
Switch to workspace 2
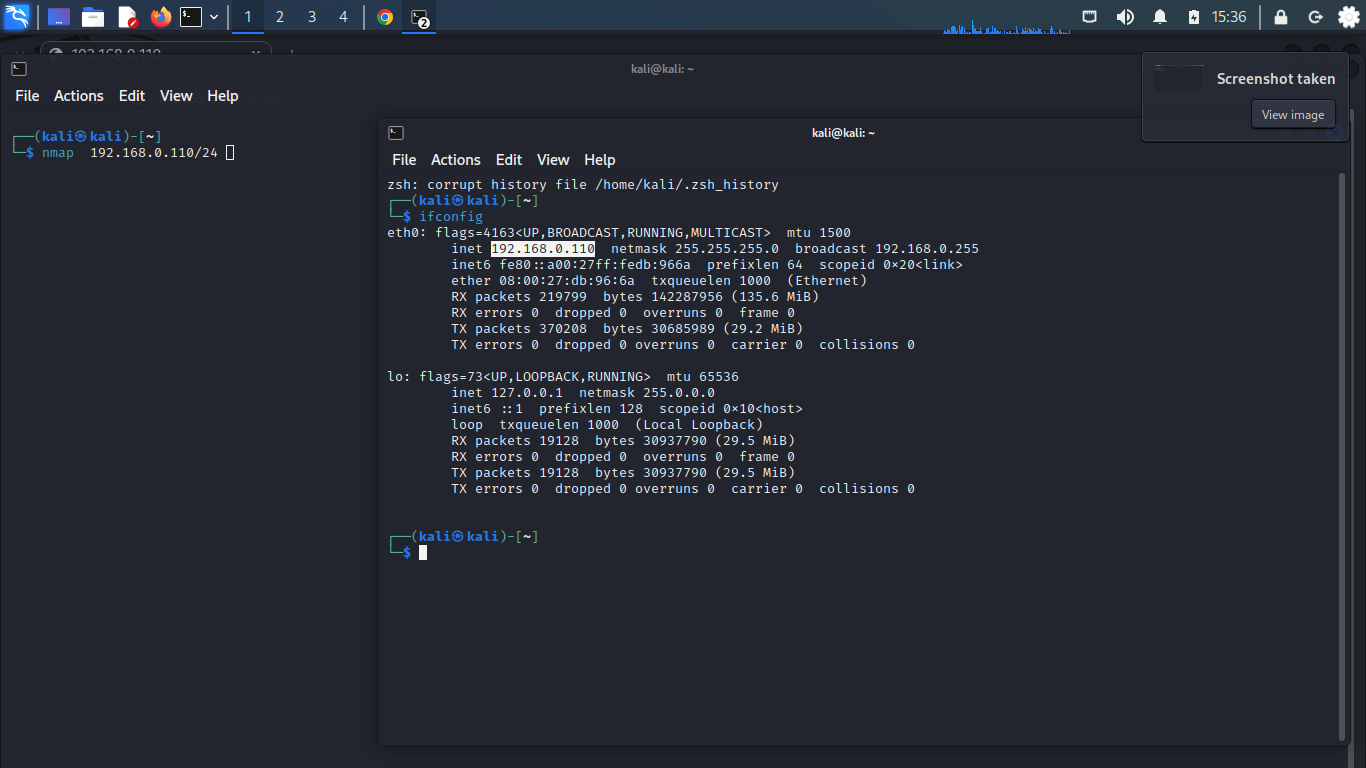(280, 17)
